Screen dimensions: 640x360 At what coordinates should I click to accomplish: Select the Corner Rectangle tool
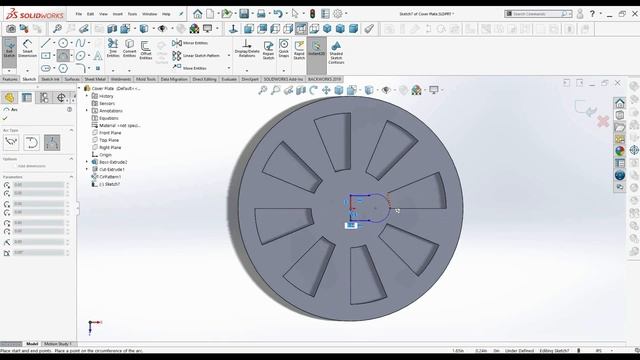pyautogui.click(x=46, y=56)
